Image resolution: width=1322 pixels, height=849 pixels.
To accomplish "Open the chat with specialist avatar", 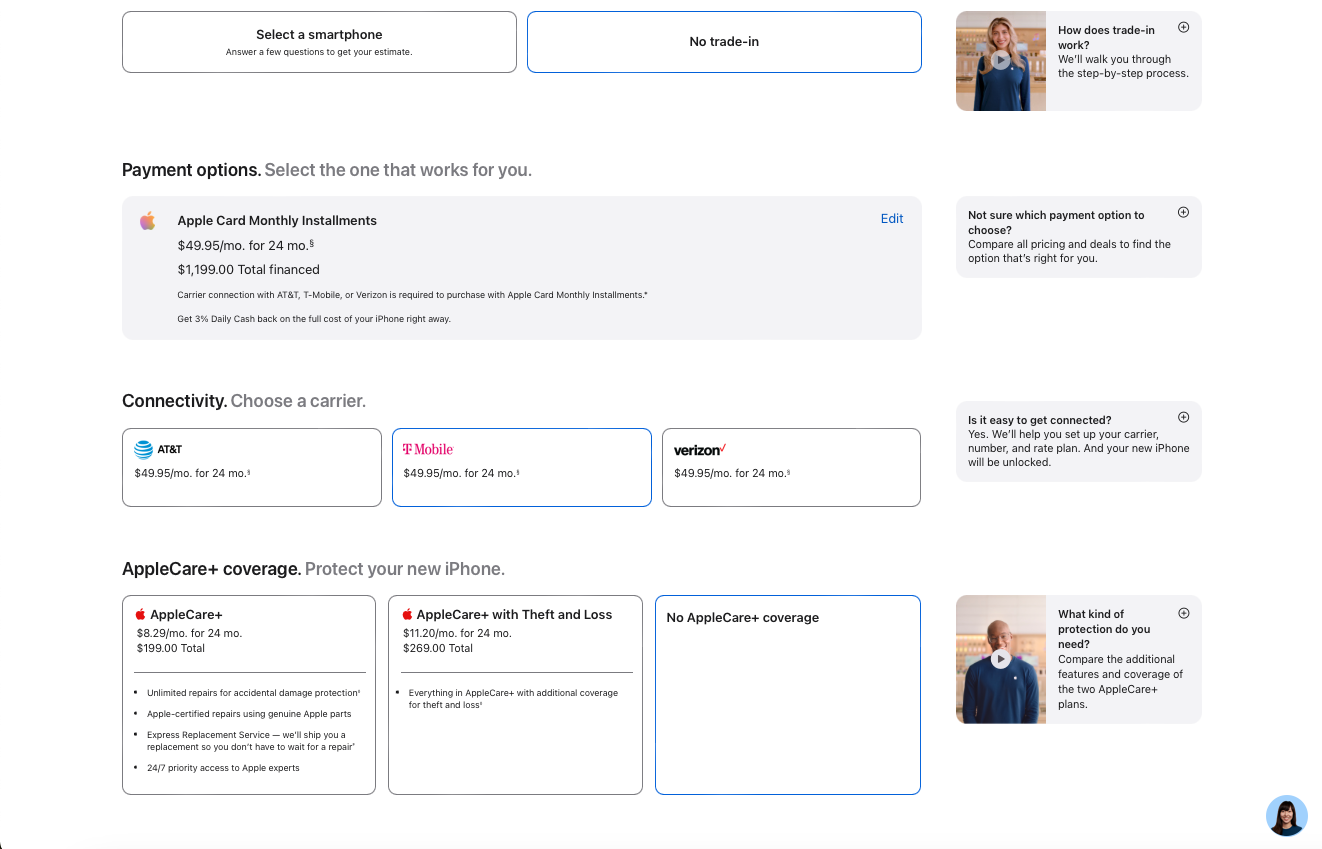I will click(1287, 816).
